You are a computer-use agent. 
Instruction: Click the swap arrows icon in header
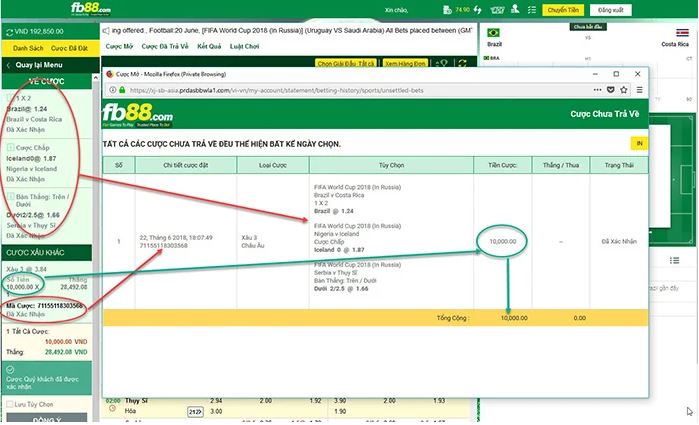[x=478, y=9]
